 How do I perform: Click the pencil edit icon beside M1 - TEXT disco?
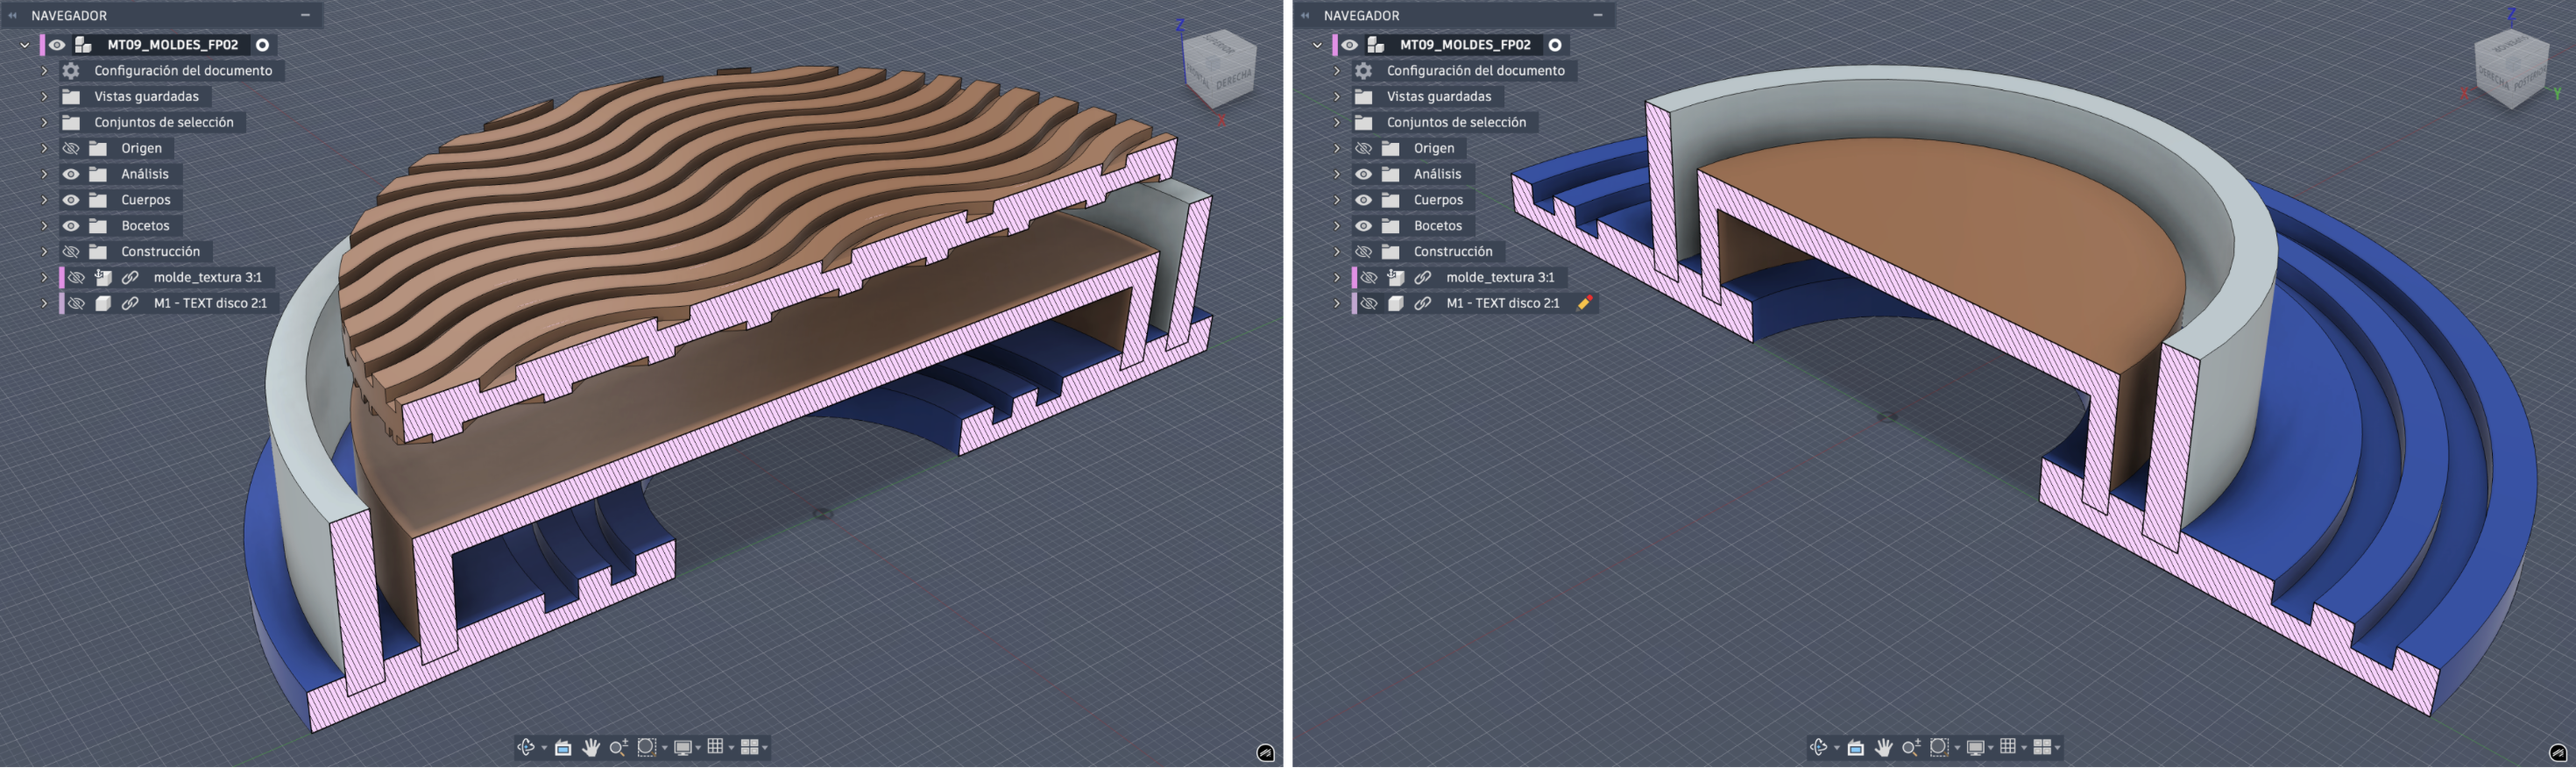click(x=1584, y=303)
